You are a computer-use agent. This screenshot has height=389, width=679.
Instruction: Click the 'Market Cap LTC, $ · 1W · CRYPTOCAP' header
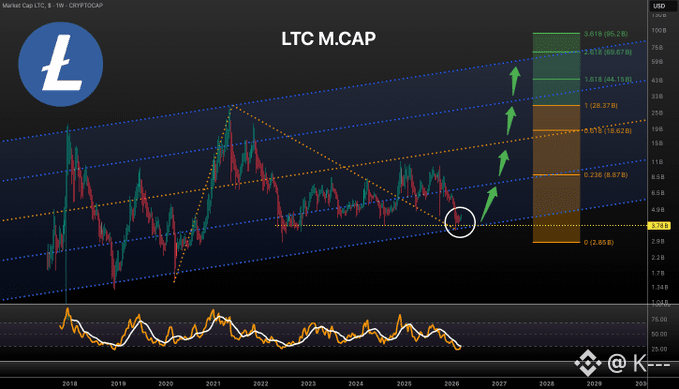coord(54,6)
